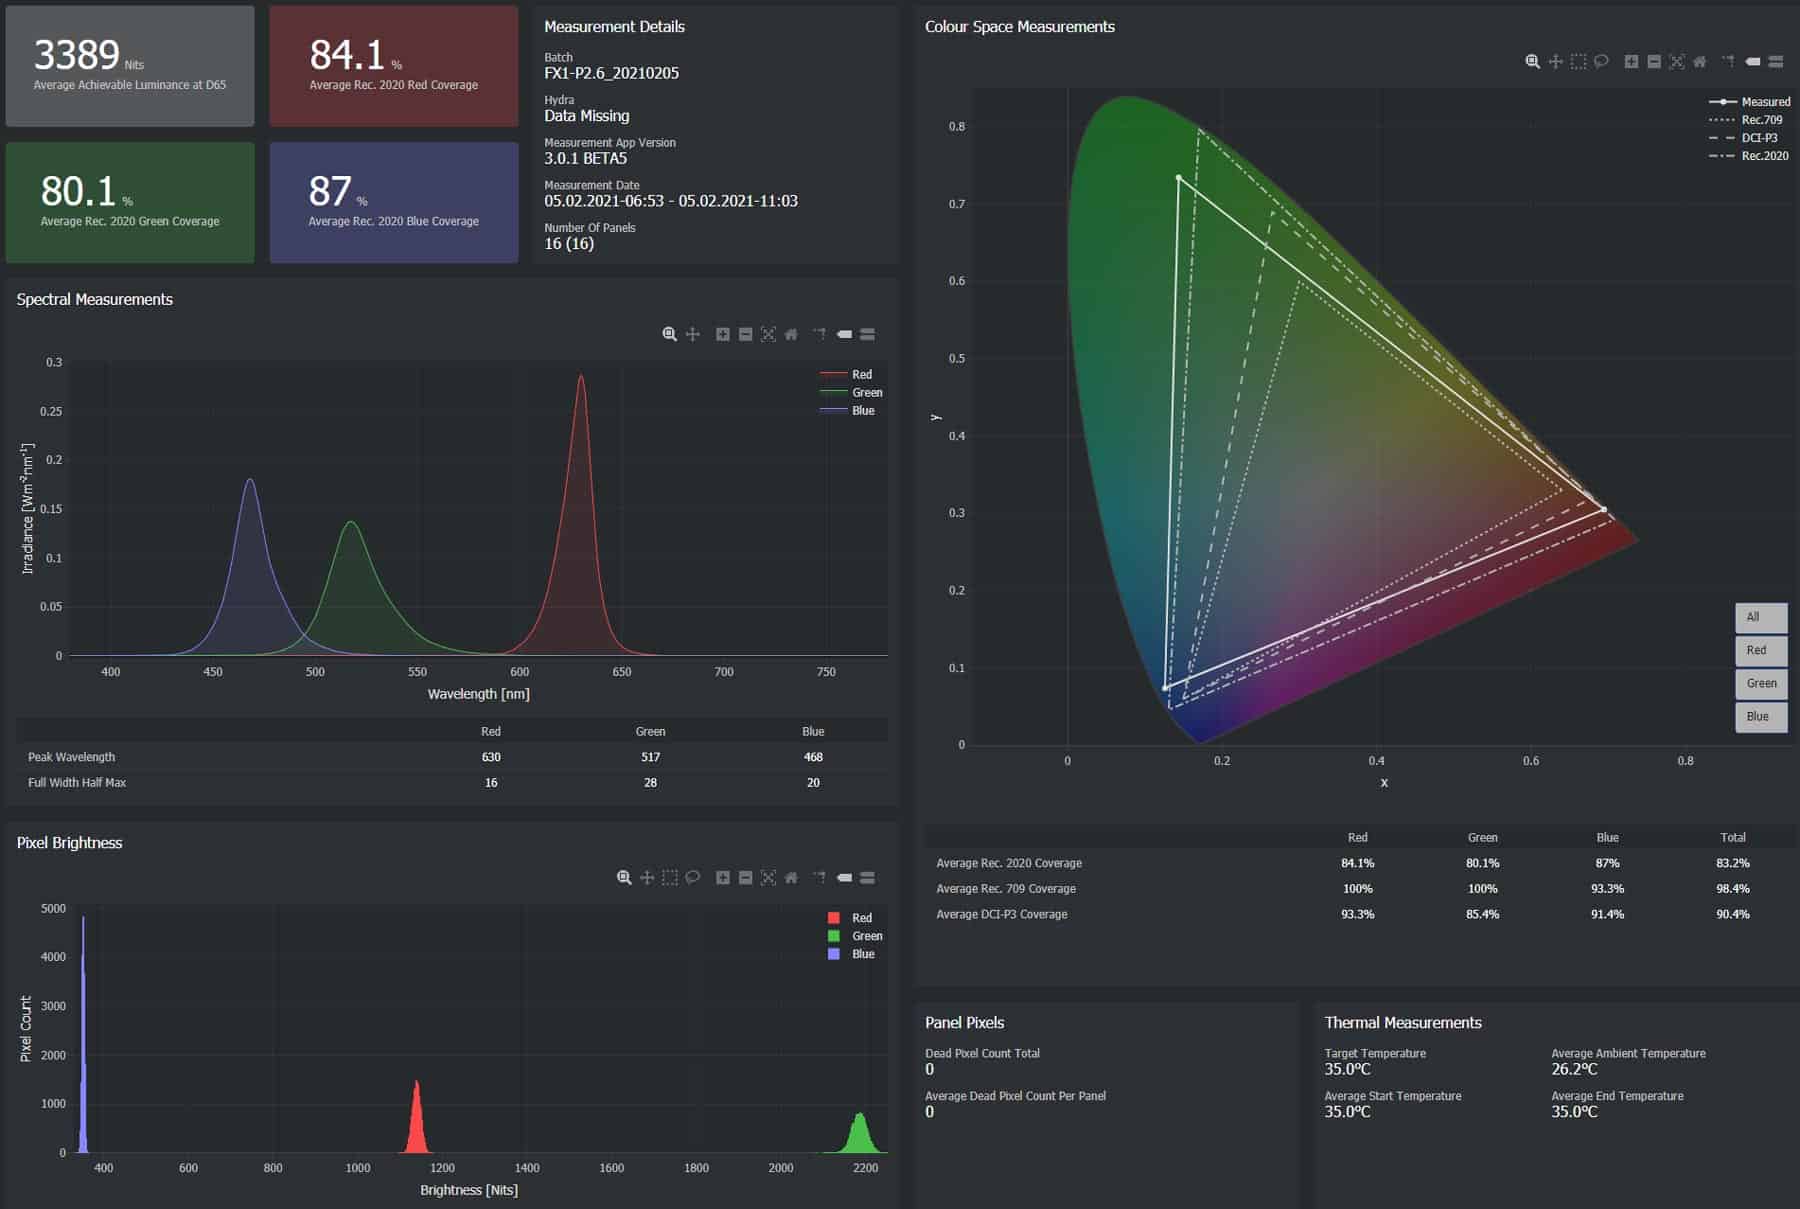Viewport: 1800px width, 1209px height.
Task: Compare data on hover in Spectral chart
Action: tap(867, 334)
